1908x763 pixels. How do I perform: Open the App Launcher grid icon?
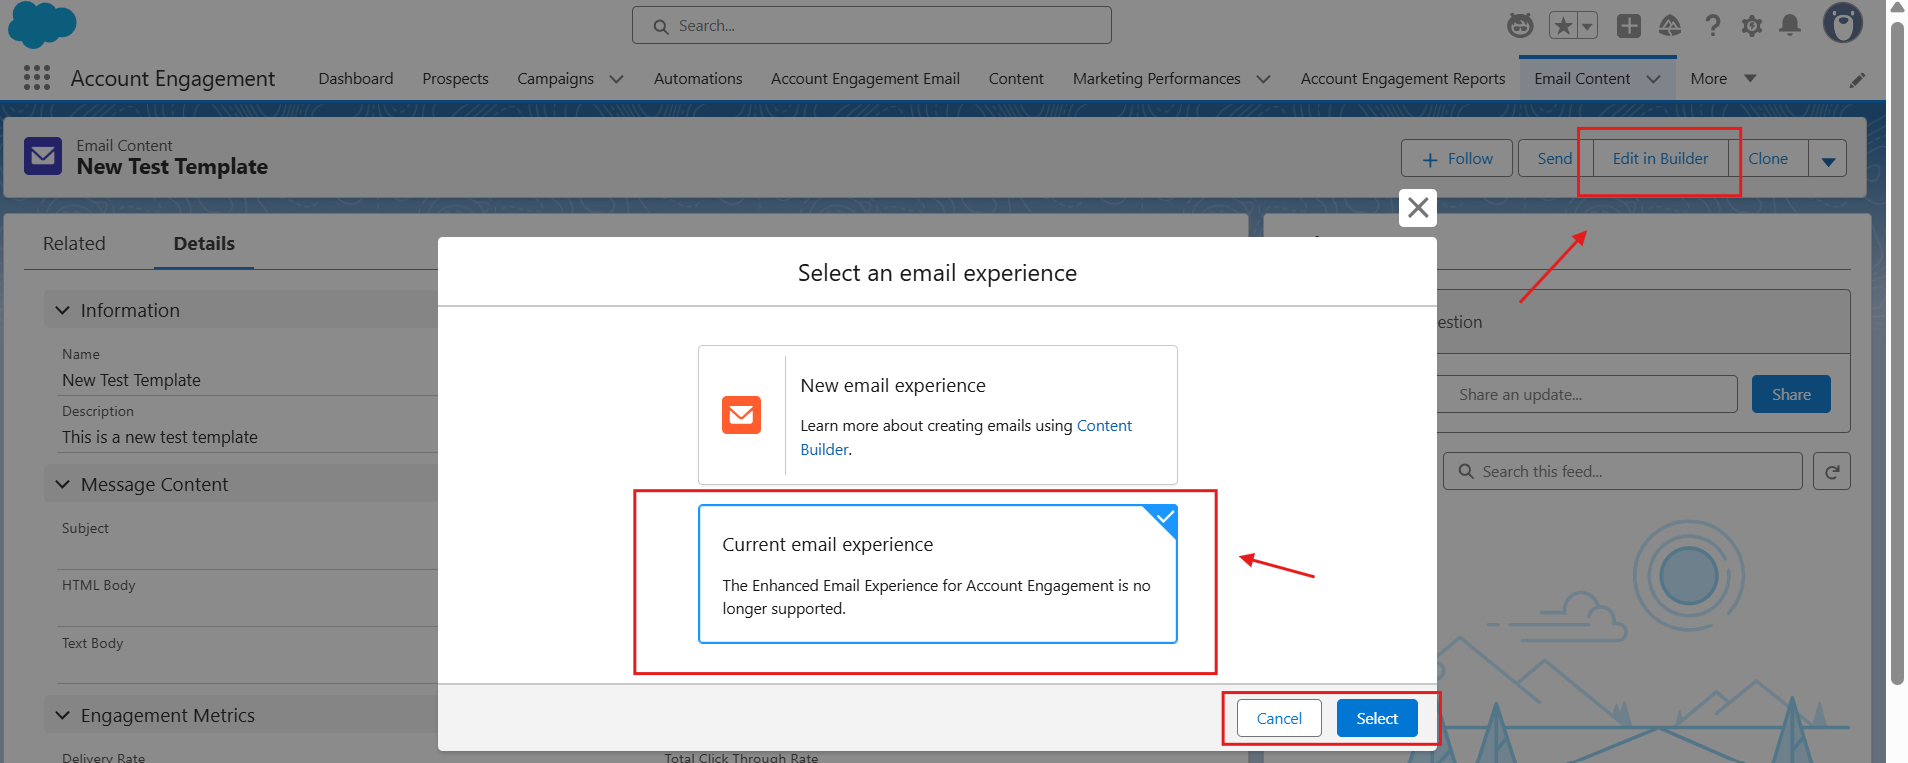(x=37, y=78)
